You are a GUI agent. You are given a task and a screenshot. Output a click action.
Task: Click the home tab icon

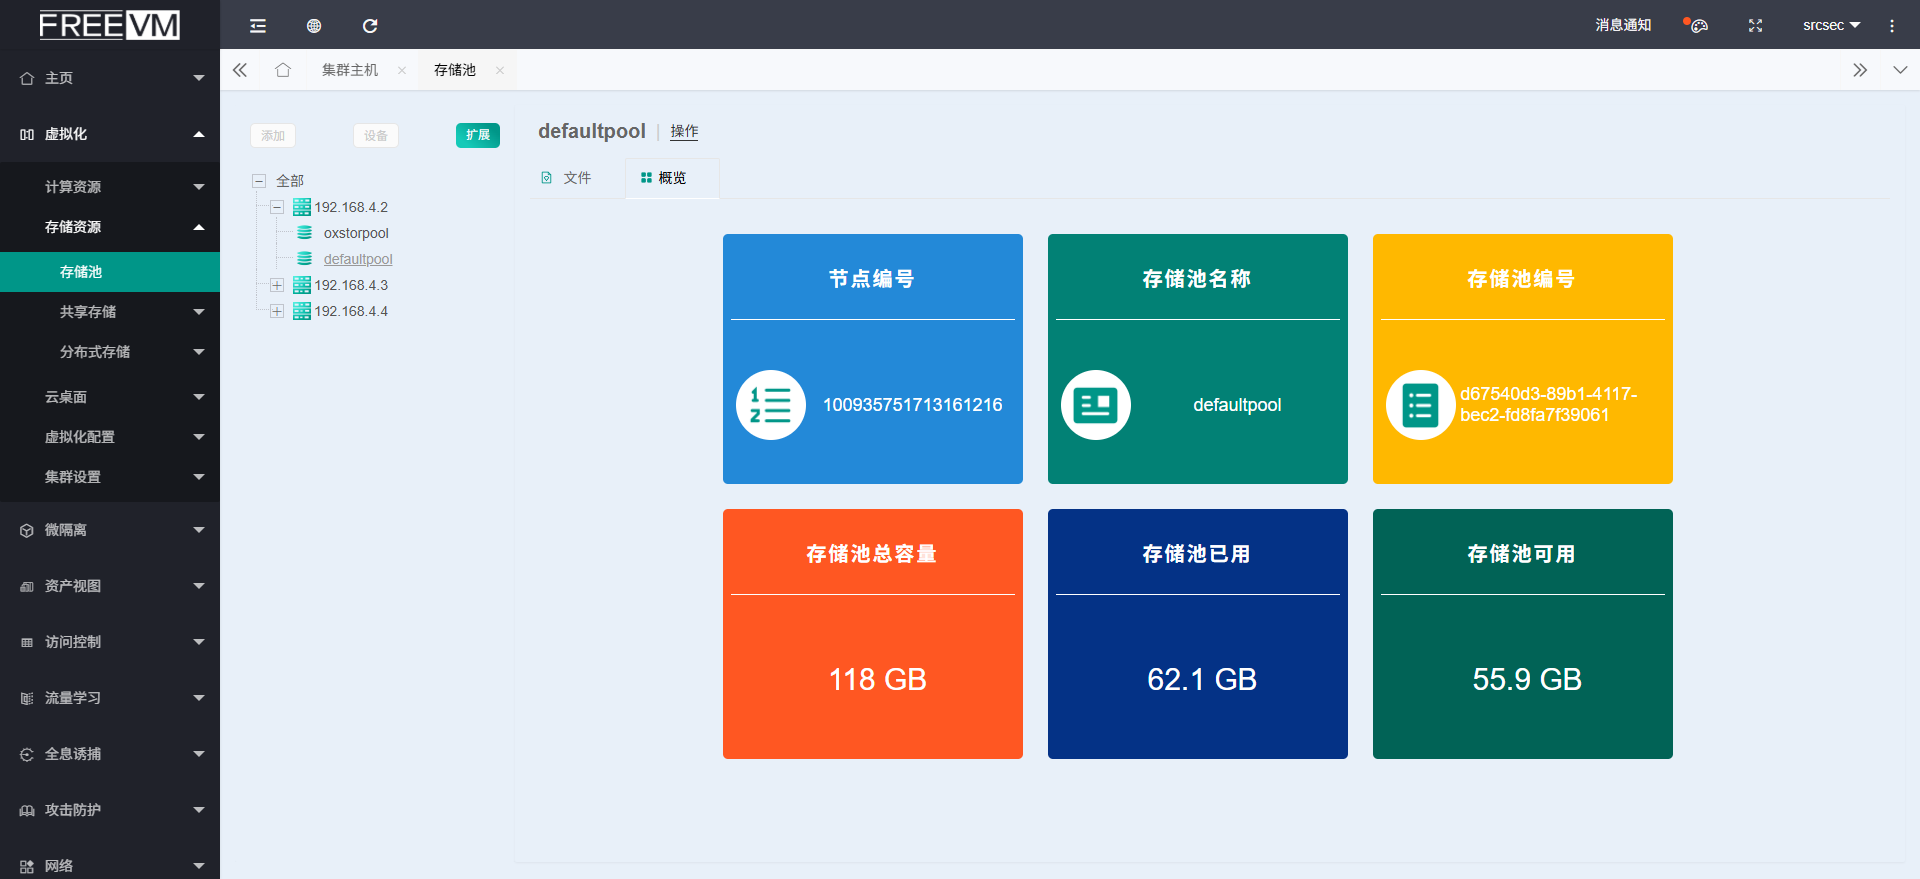(x=283, y=70)
